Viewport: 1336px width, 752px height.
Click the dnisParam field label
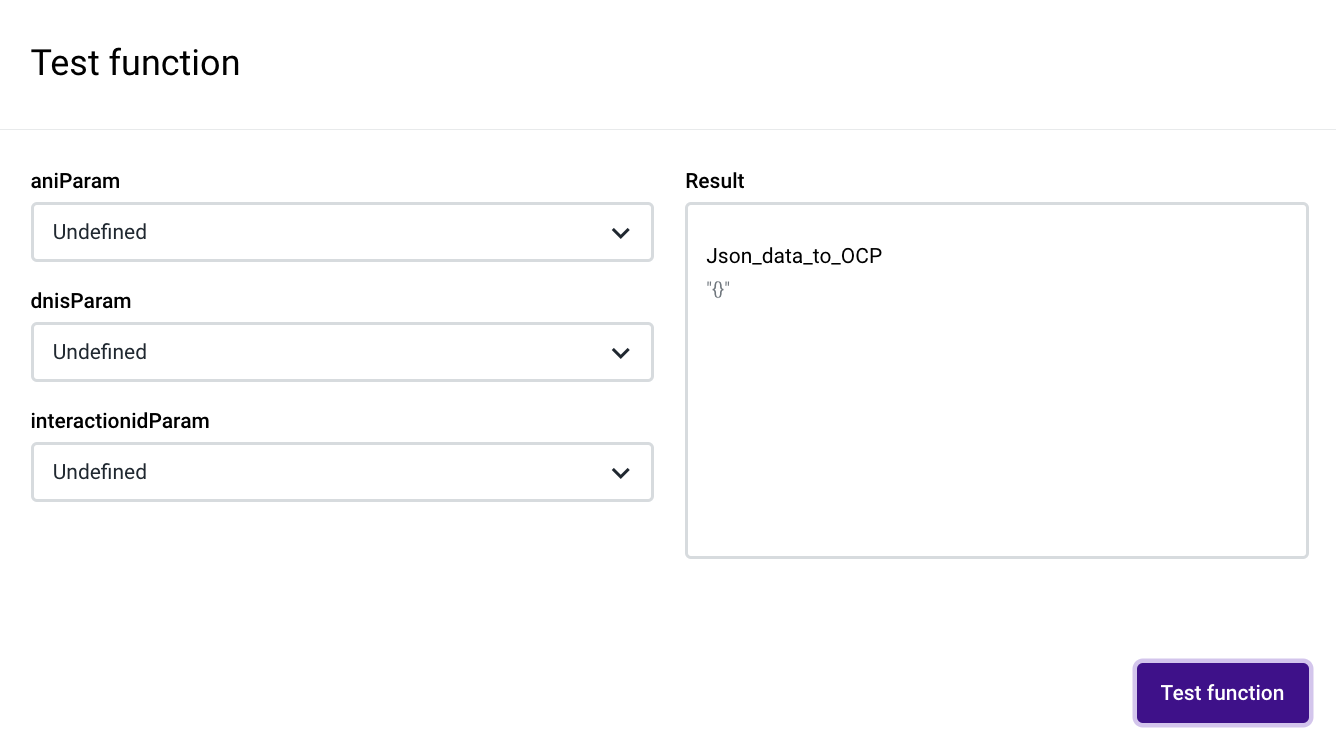click(81, 301)
